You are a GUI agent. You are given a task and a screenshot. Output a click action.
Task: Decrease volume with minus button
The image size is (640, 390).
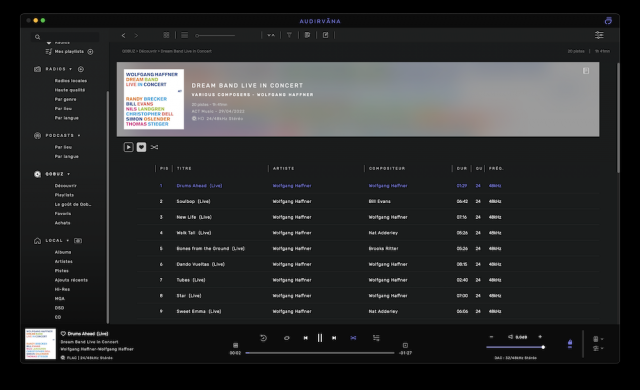click(x=491, y=337)
